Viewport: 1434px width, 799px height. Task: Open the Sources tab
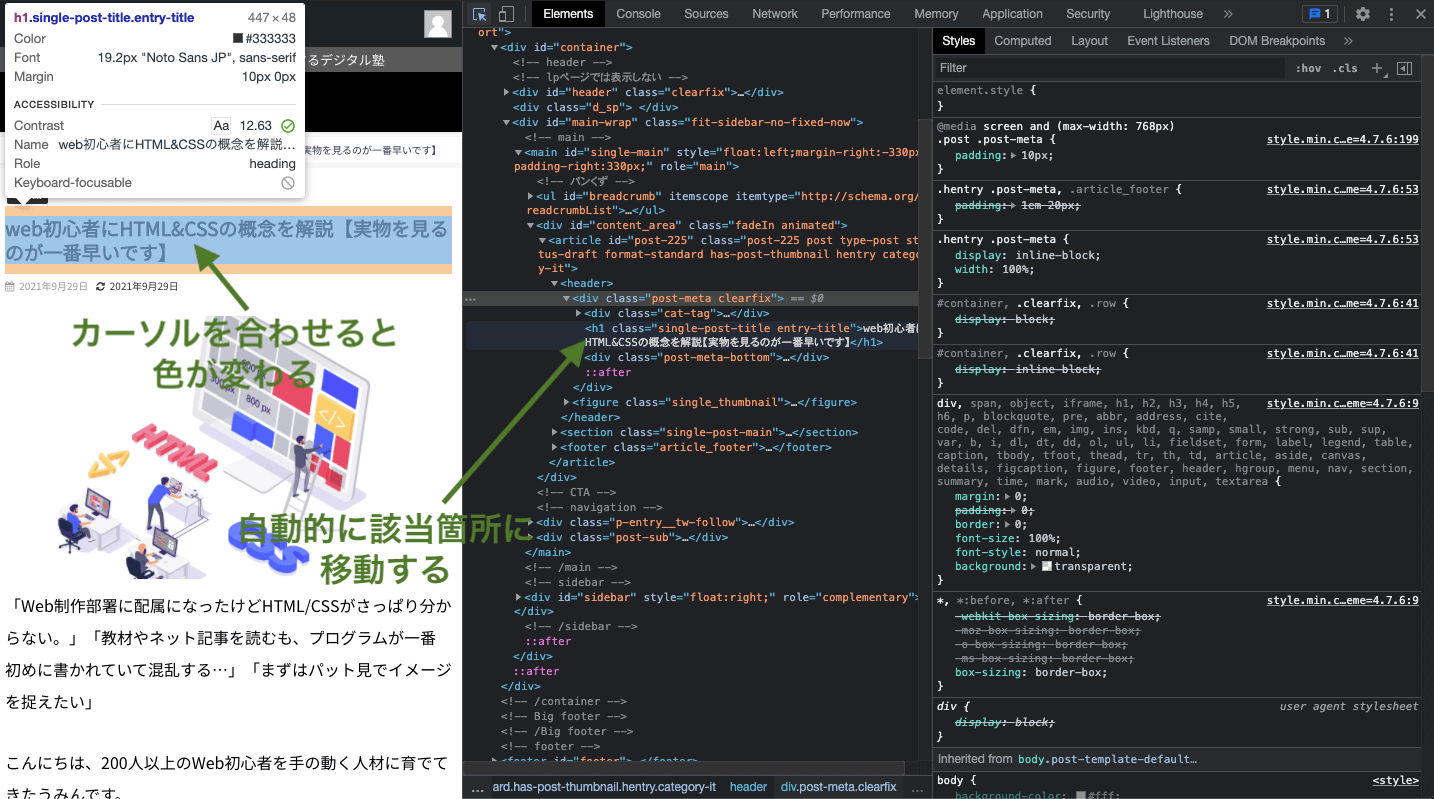[x=706, y=14]
